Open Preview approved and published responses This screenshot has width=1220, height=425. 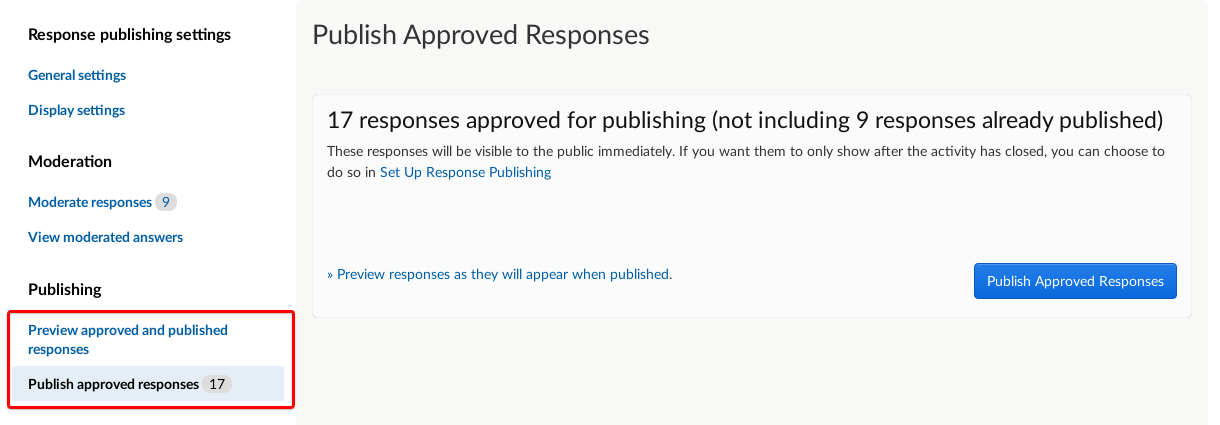128,339
